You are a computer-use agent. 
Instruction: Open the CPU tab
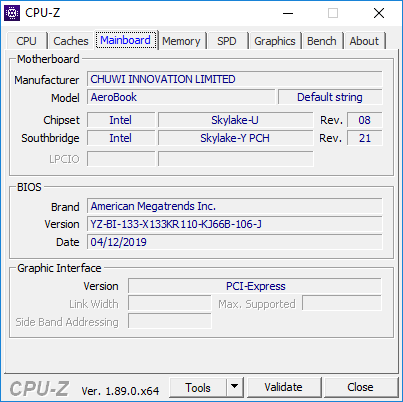click(x=26, y=41)
